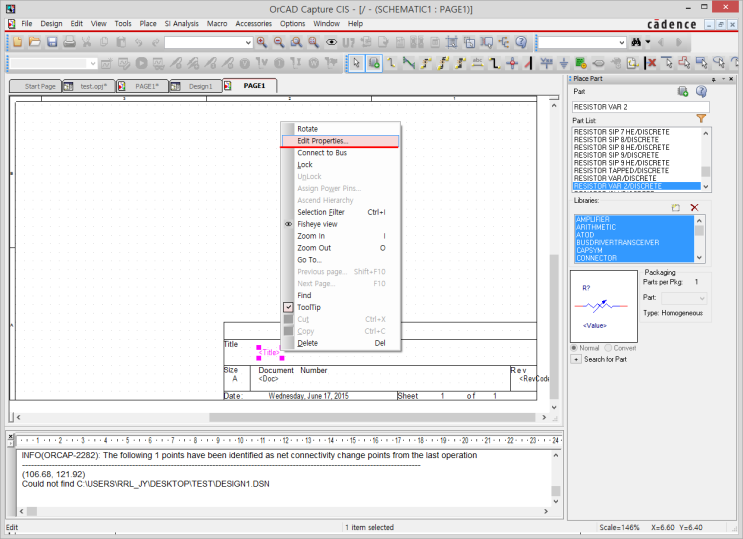Click the Open folder icon

tap(35, 42)
